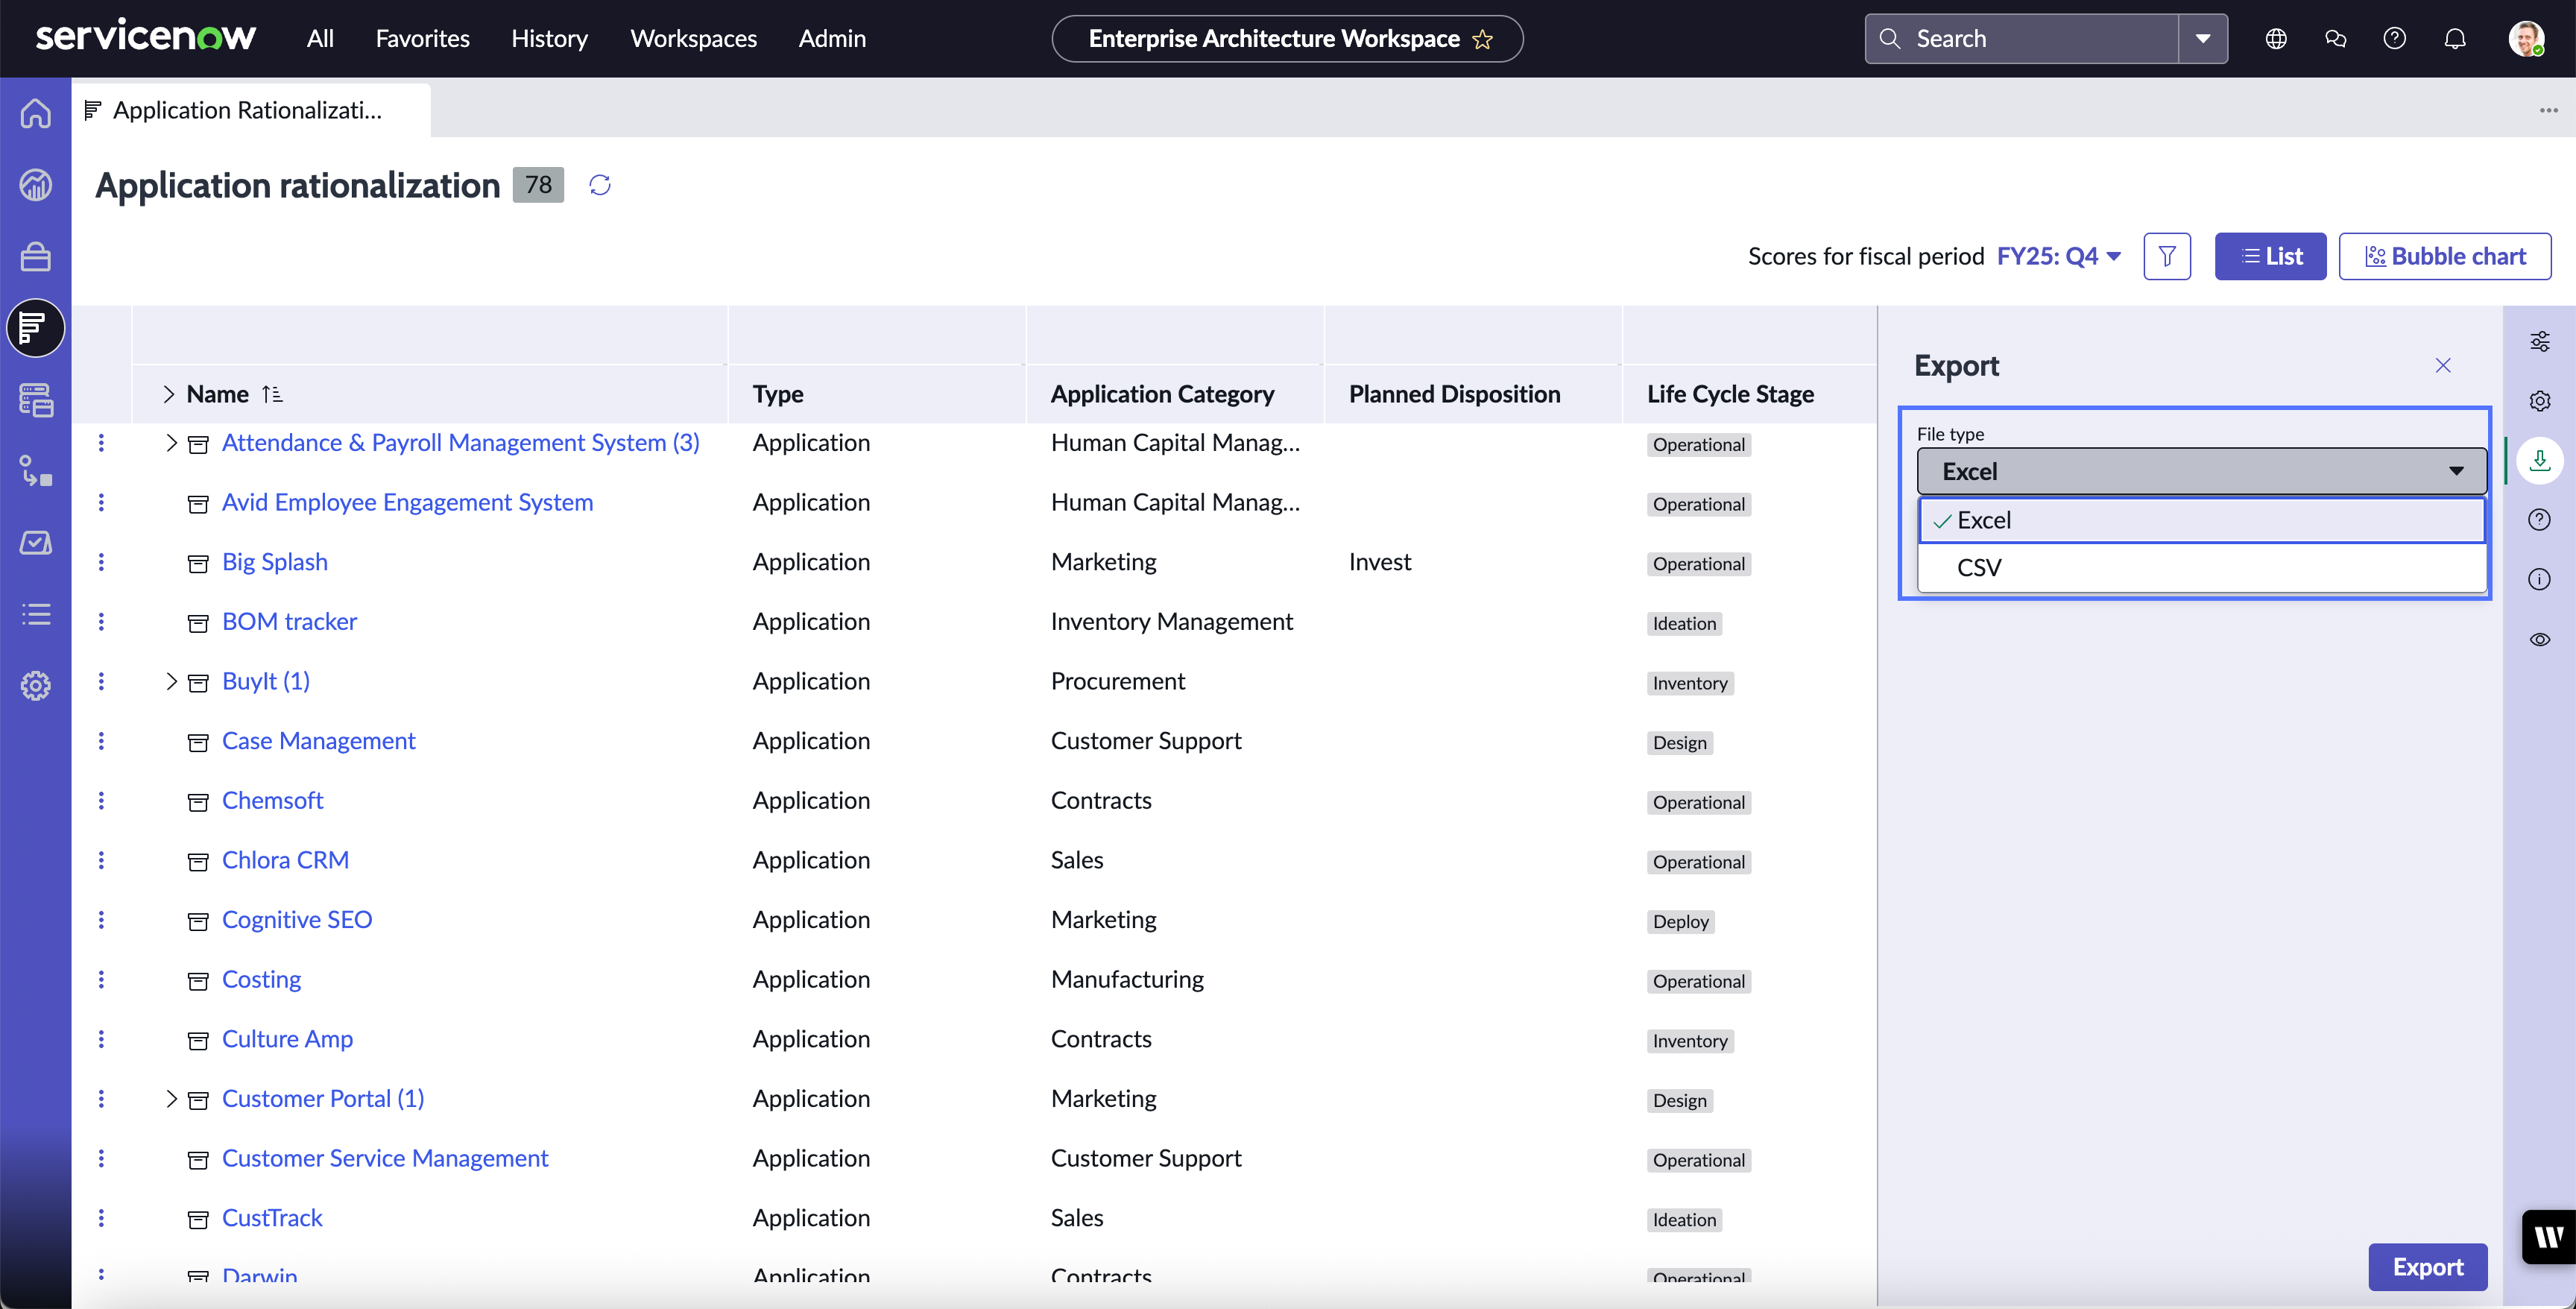Switch to List view
Screen dimensions: 2576x1309
coord(2270,256)
